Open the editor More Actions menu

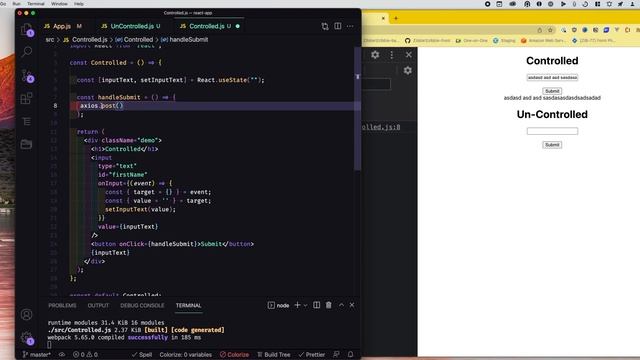coord(350,26)
